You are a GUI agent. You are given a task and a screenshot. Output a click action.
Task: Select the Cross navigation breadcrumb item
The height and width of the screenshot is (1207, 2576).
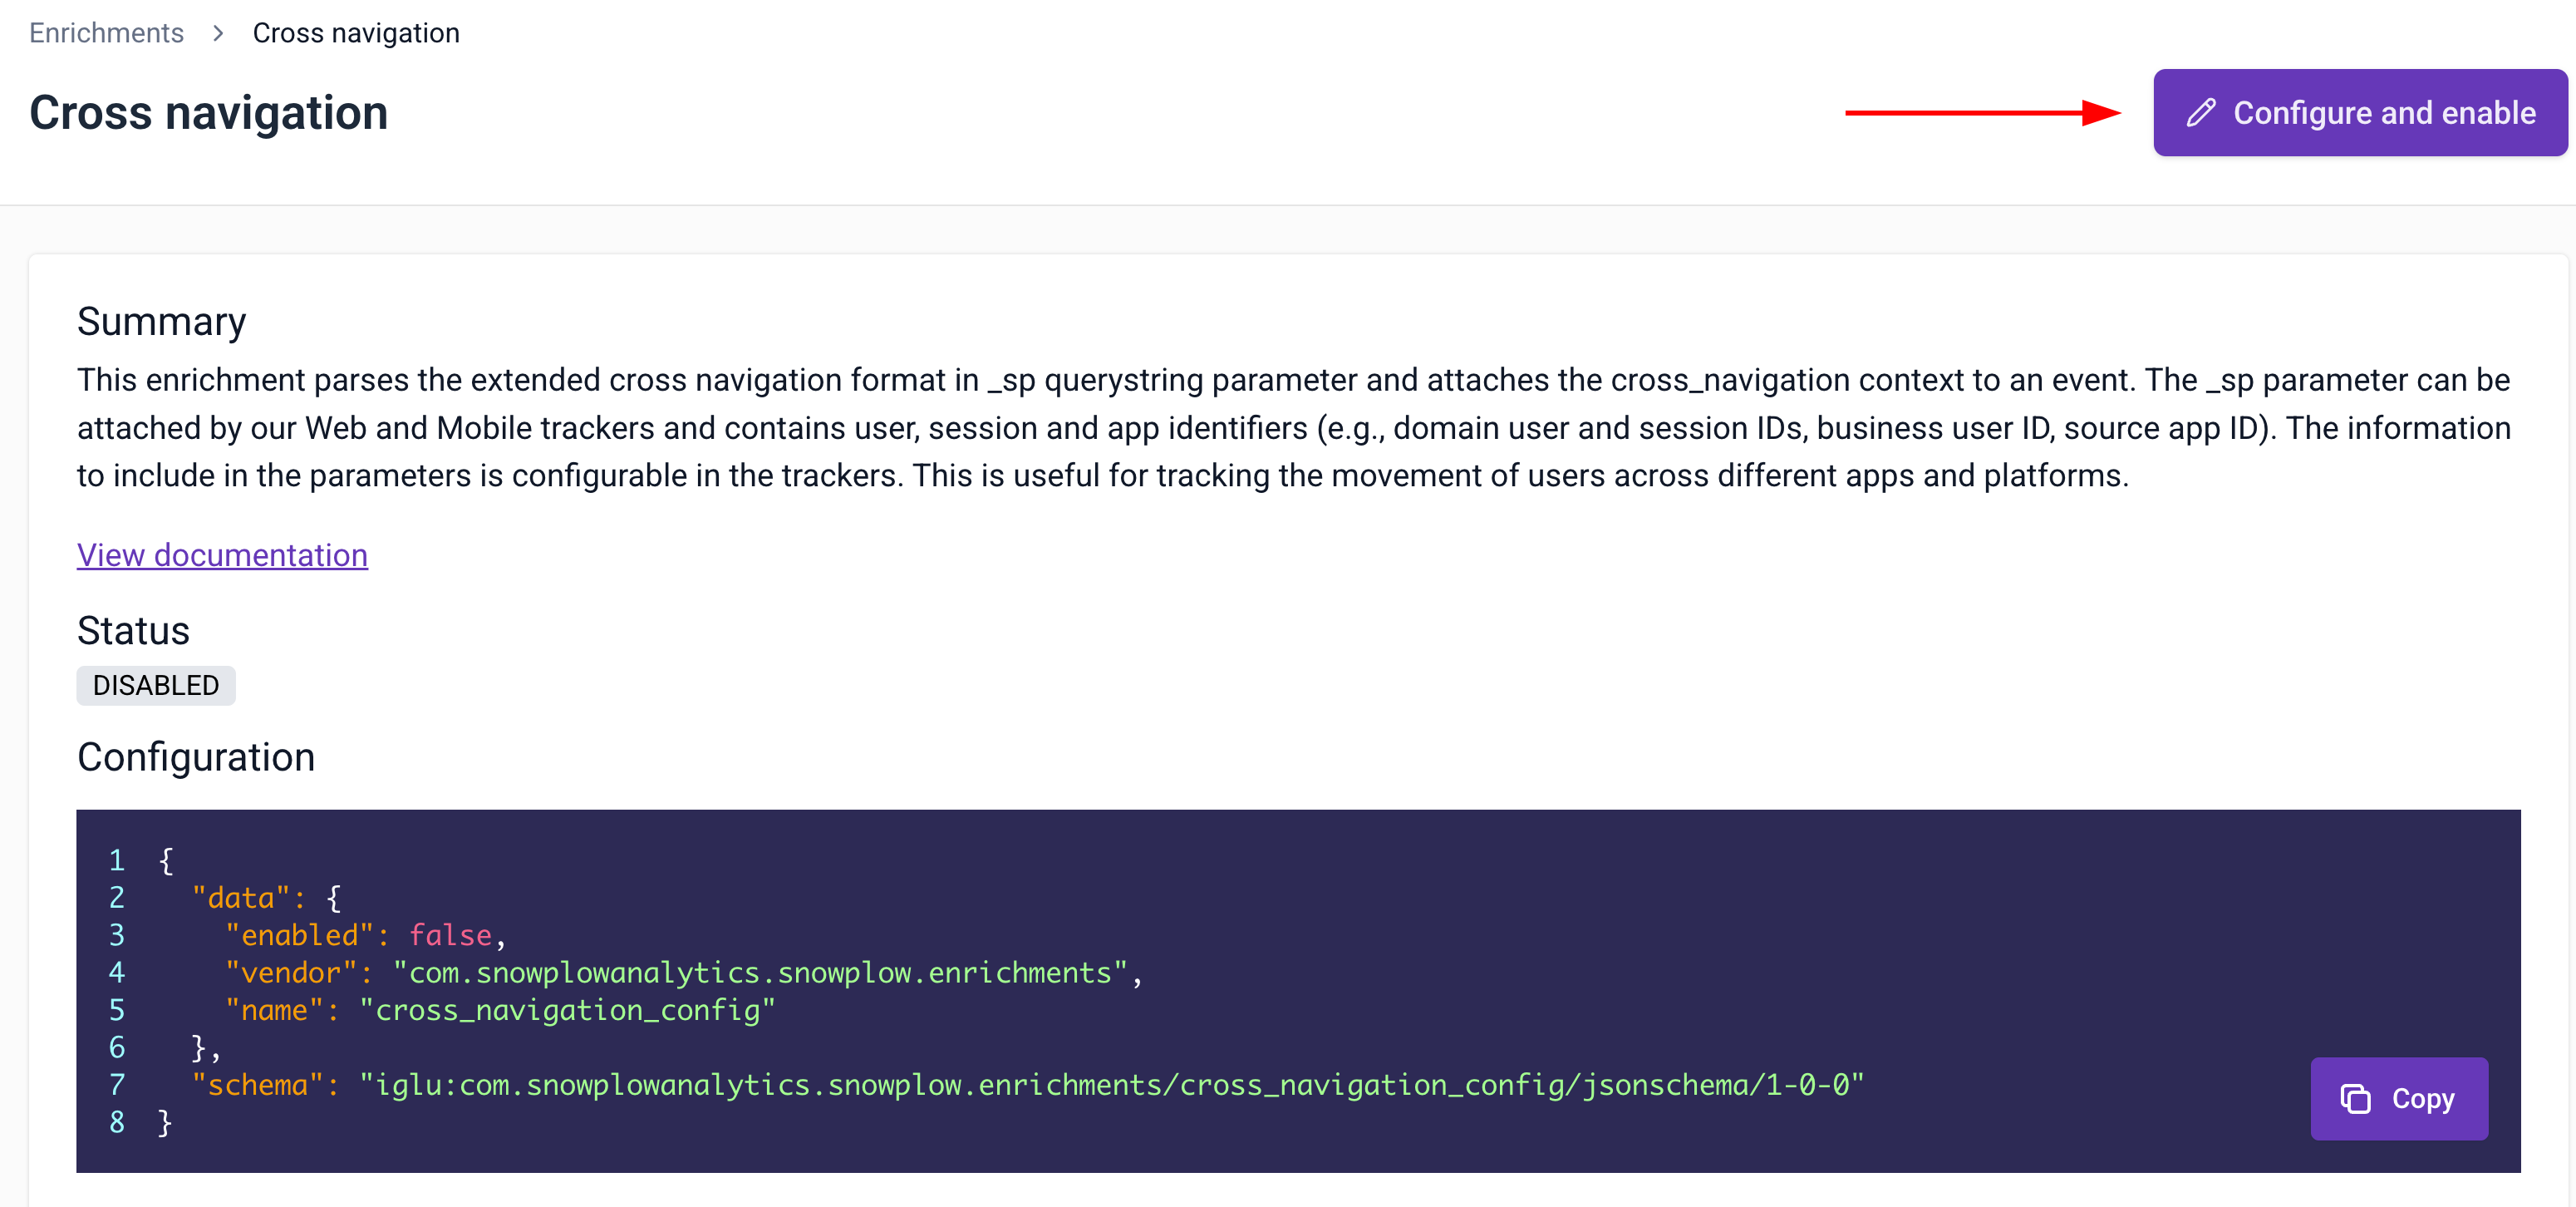click(355, 33)
